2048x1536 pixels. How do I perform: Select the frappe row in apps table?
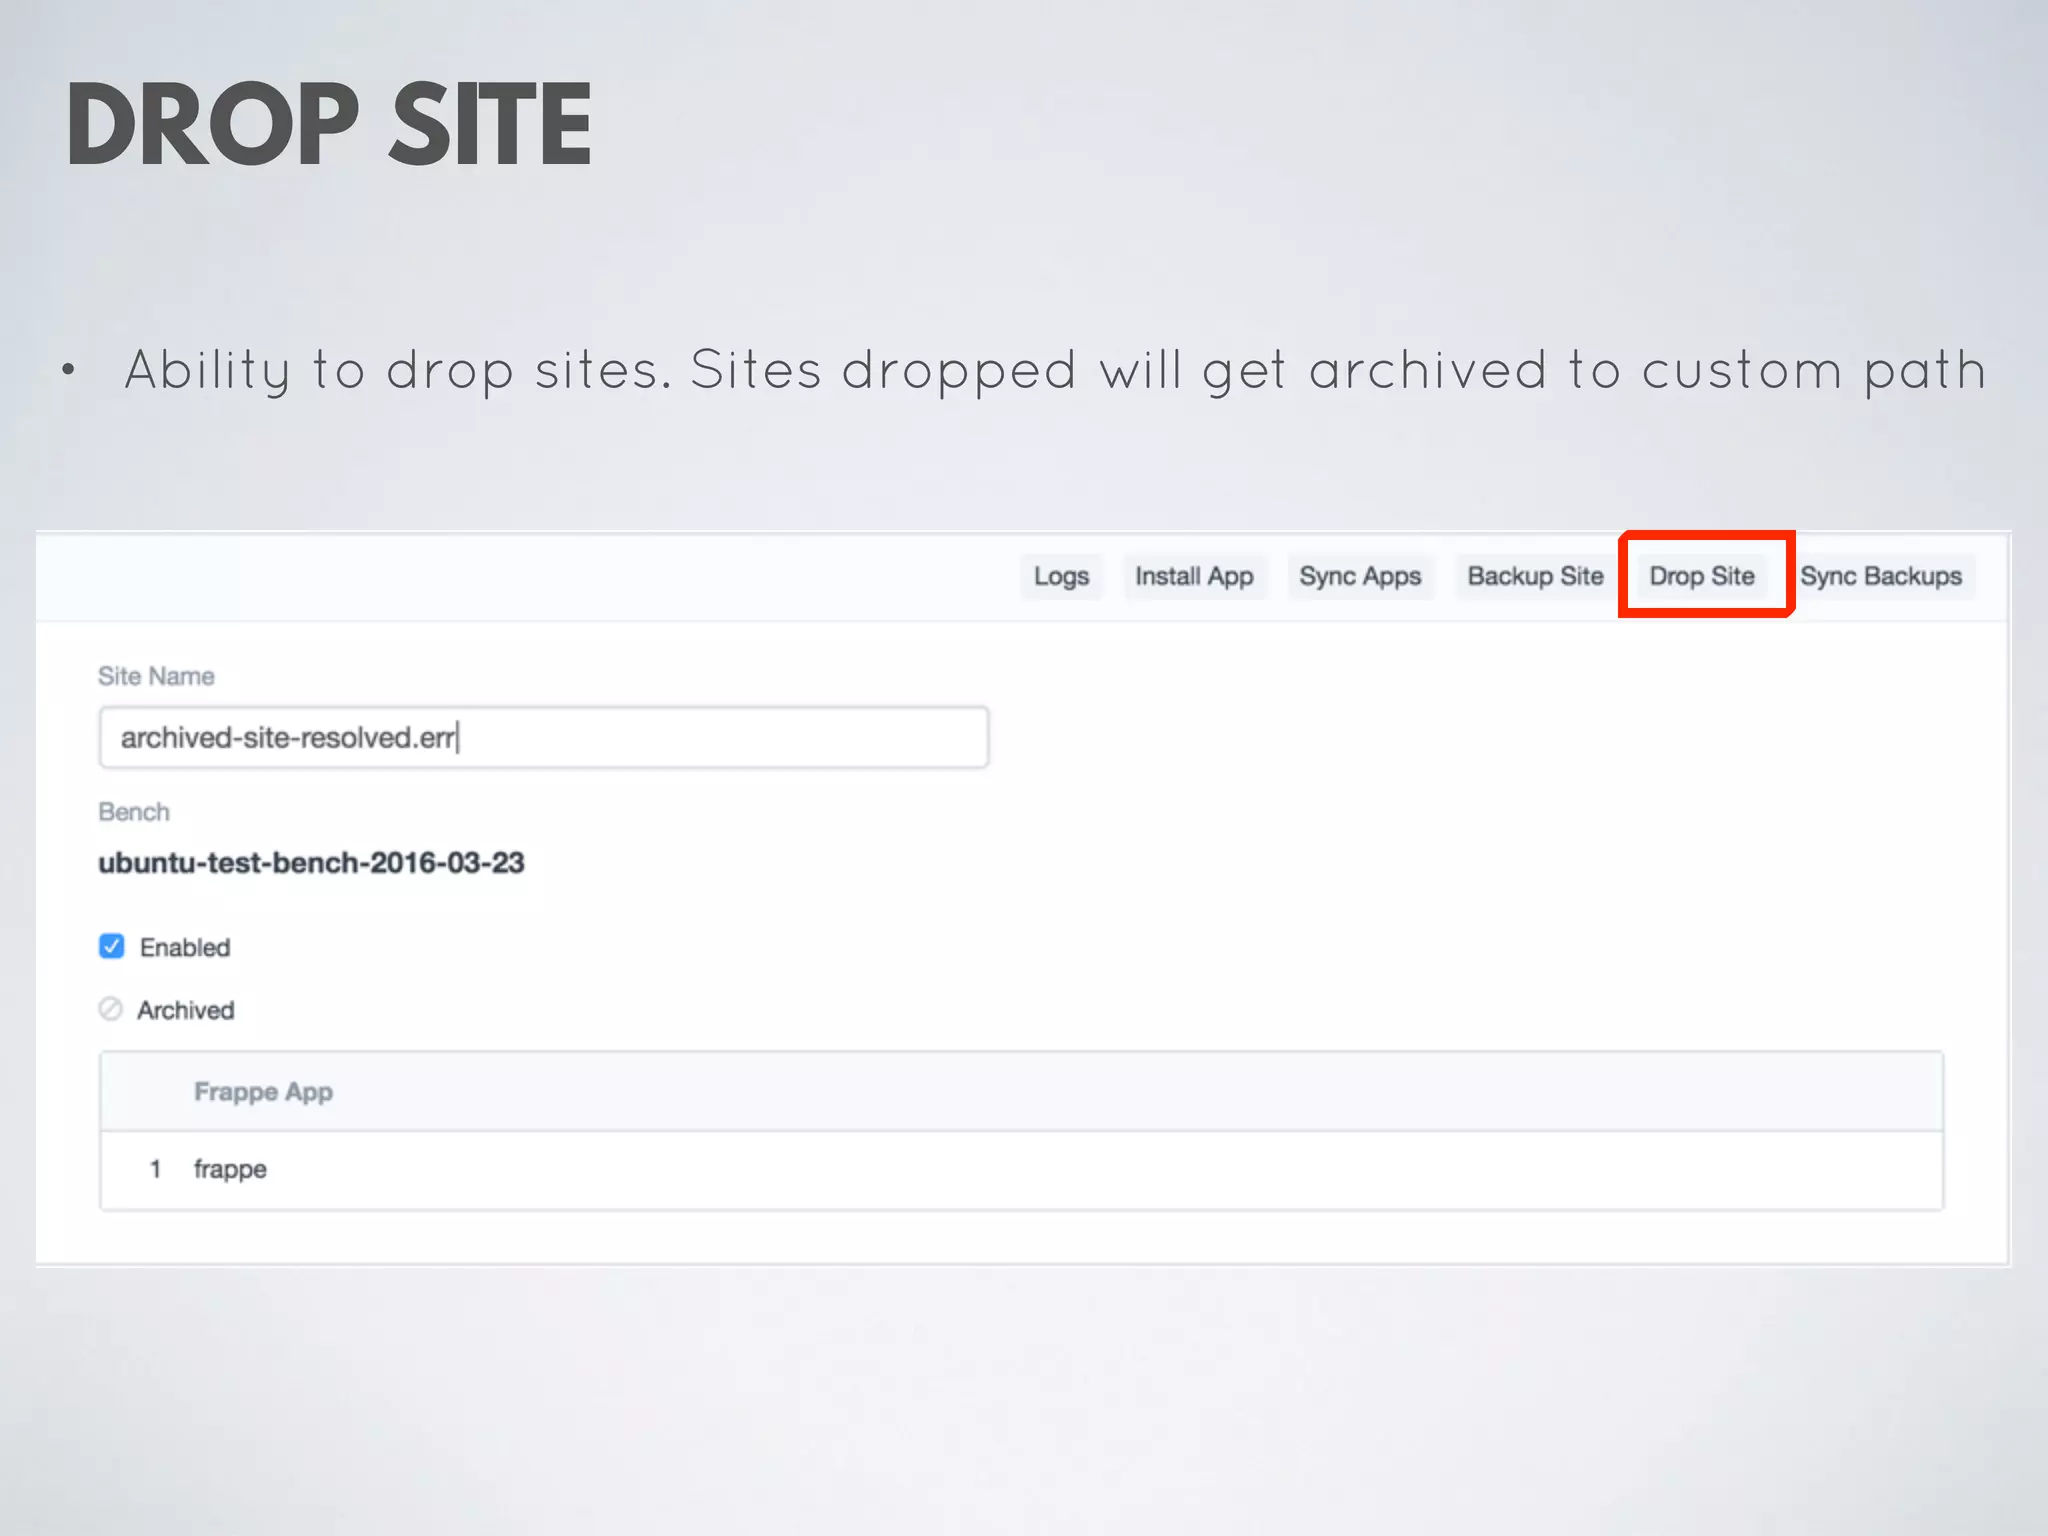click(1021, 1170)
